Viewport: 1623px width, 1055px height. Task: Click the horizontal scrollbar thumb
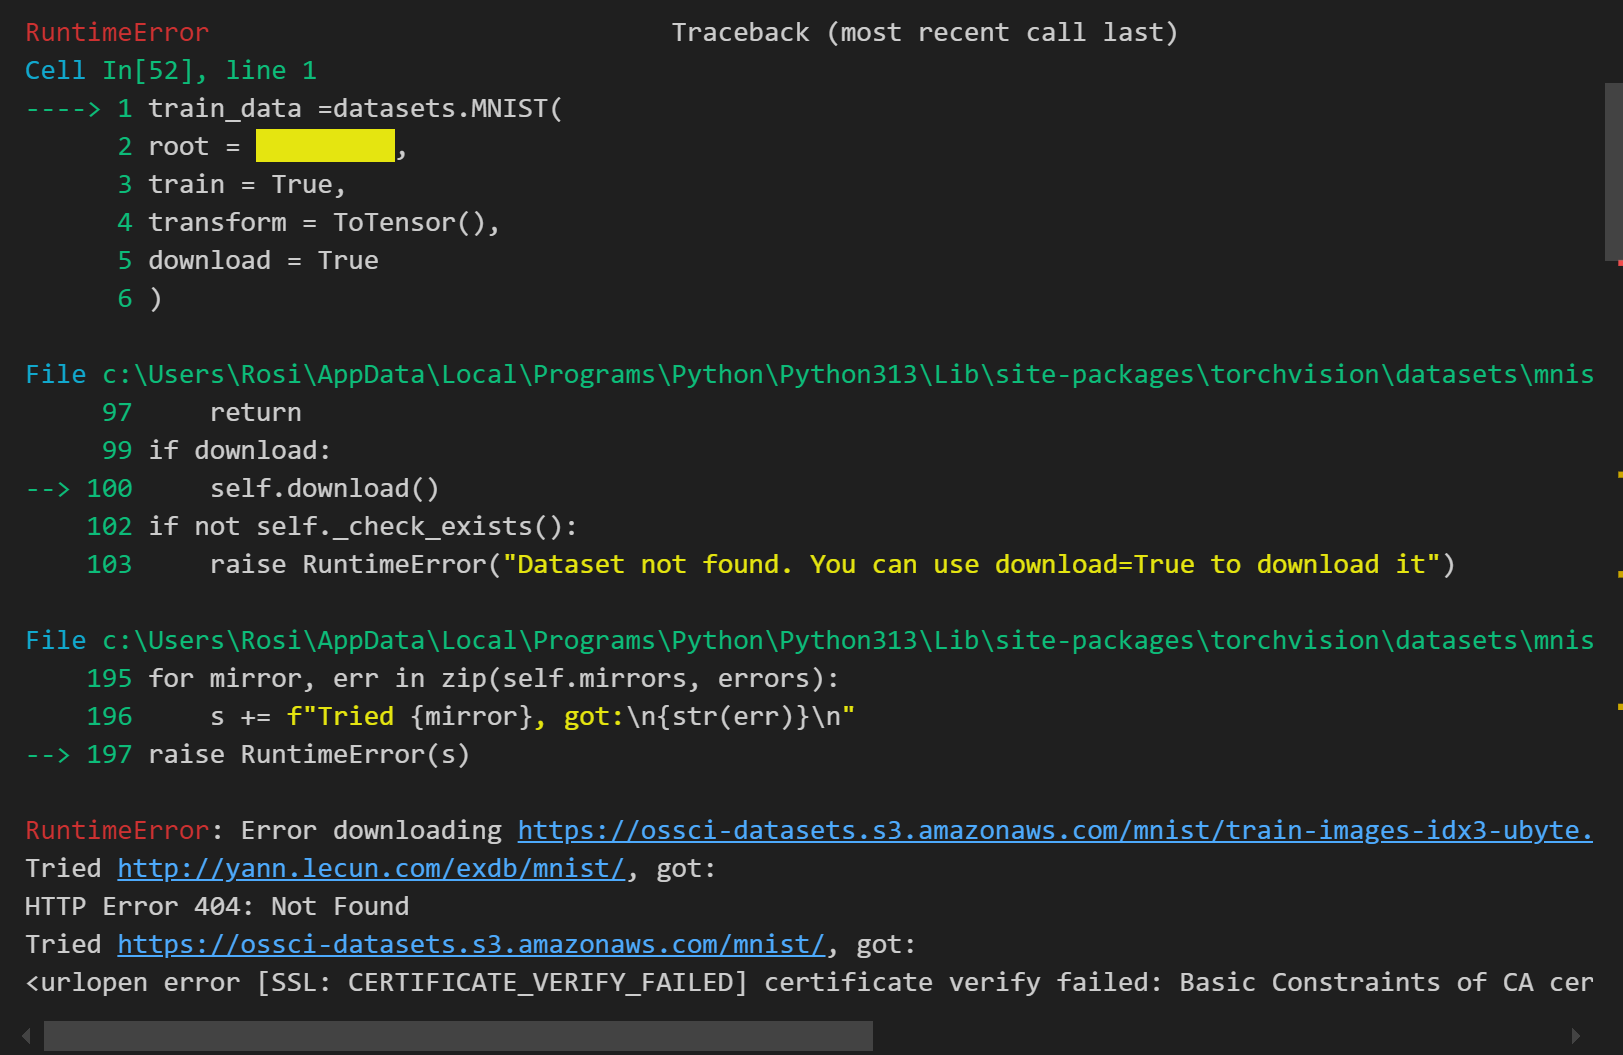458,1036
